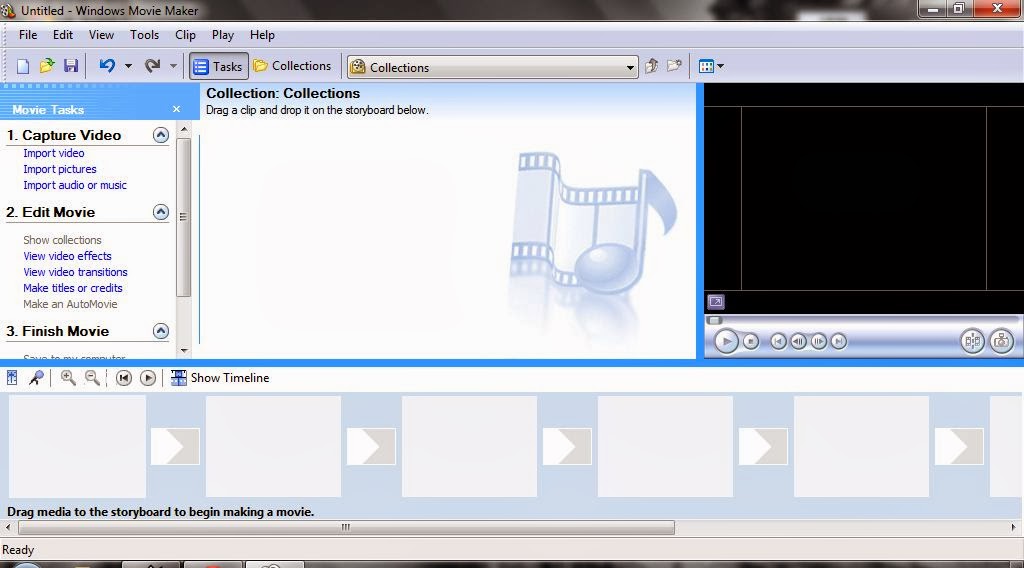Open the Edit menu
The width and height of the screenshot is (1024, 568).
tap(63, 35)
